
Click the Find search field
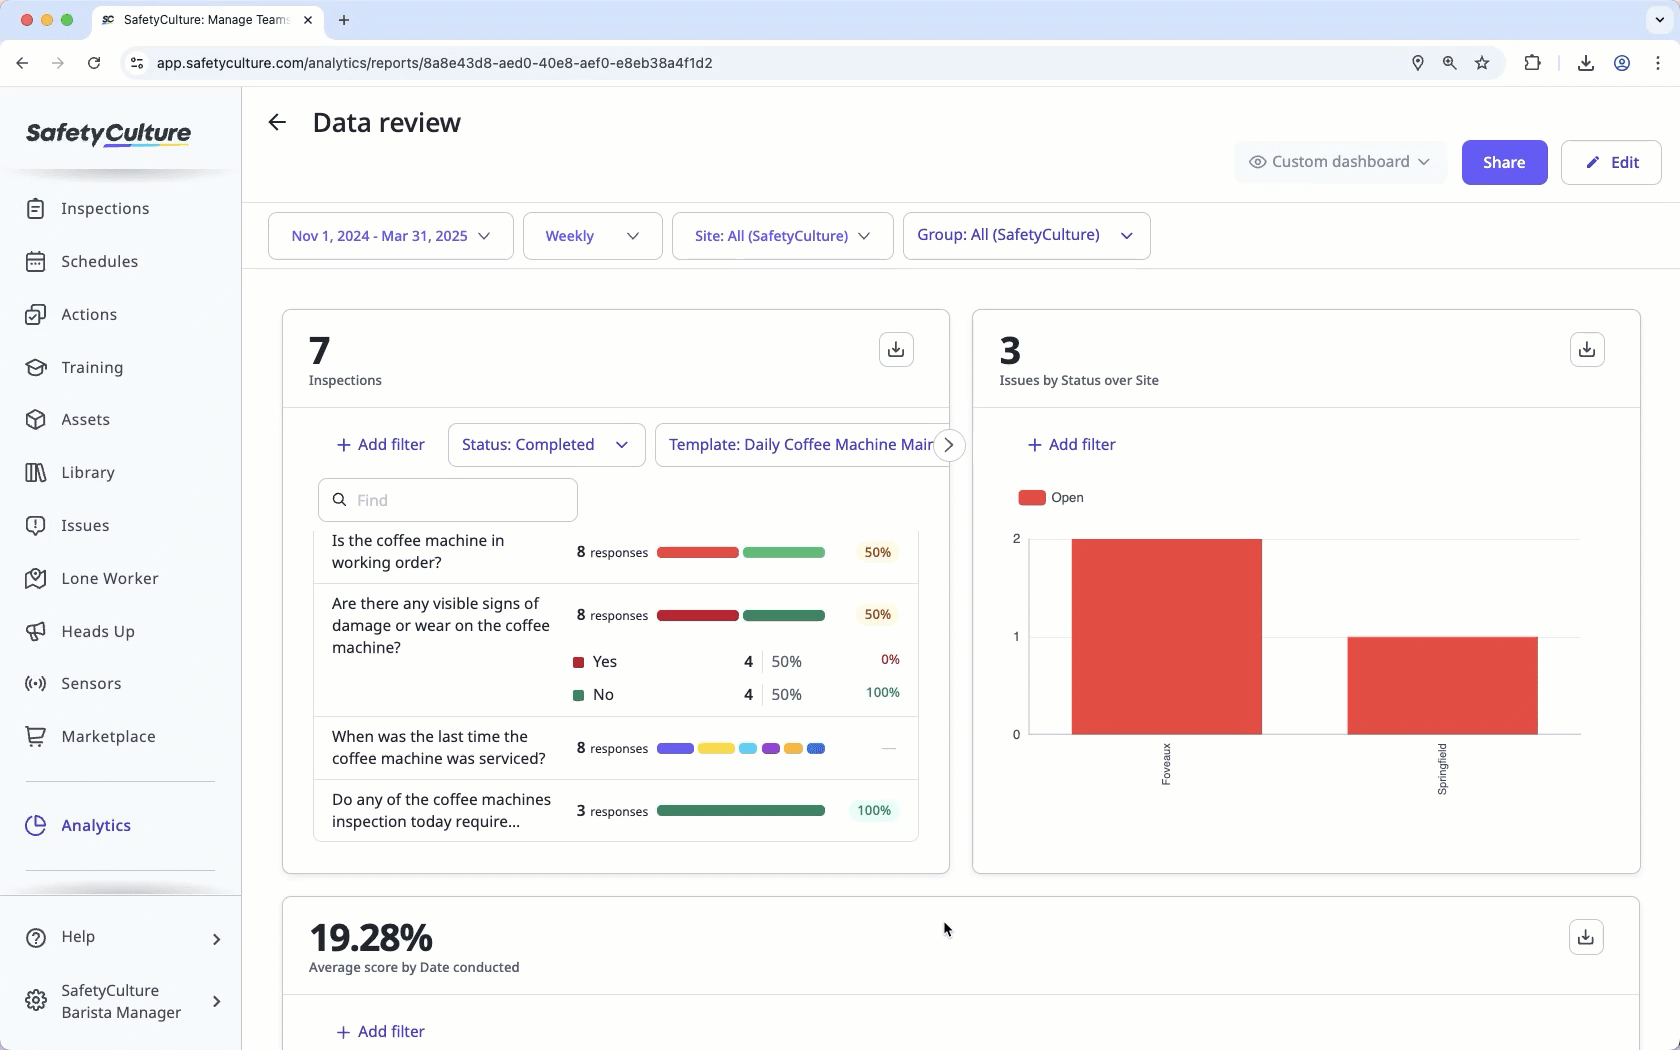coord(448,500)
